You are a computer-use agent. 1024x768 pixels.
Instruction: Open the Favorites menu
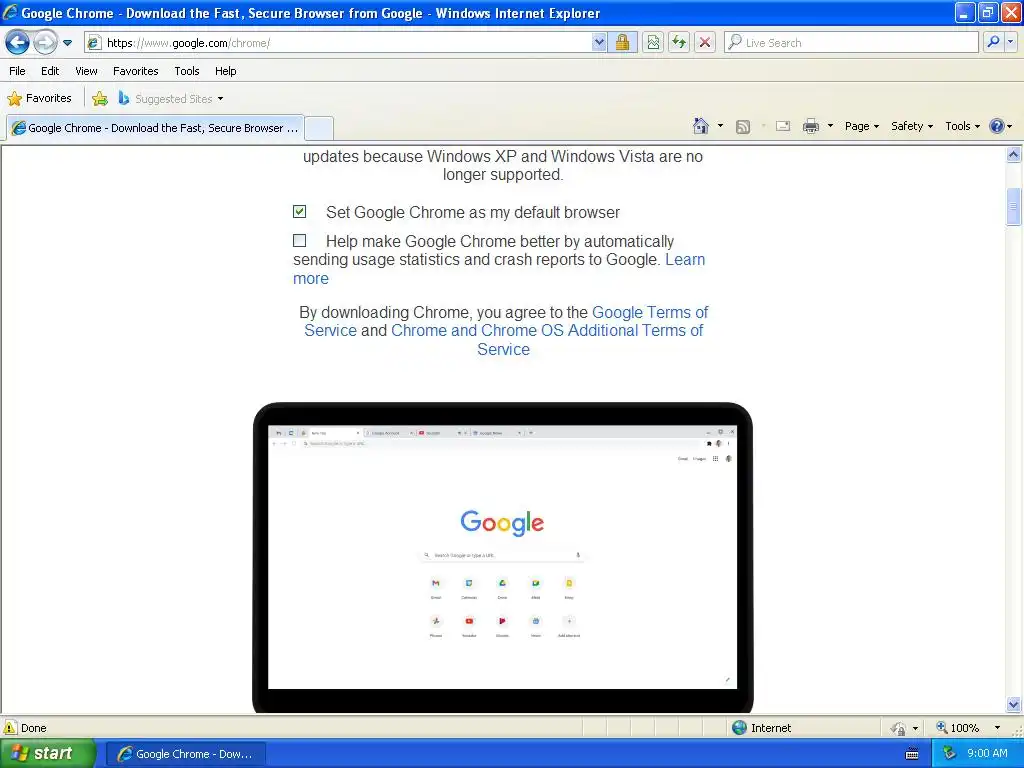point(135,71)
